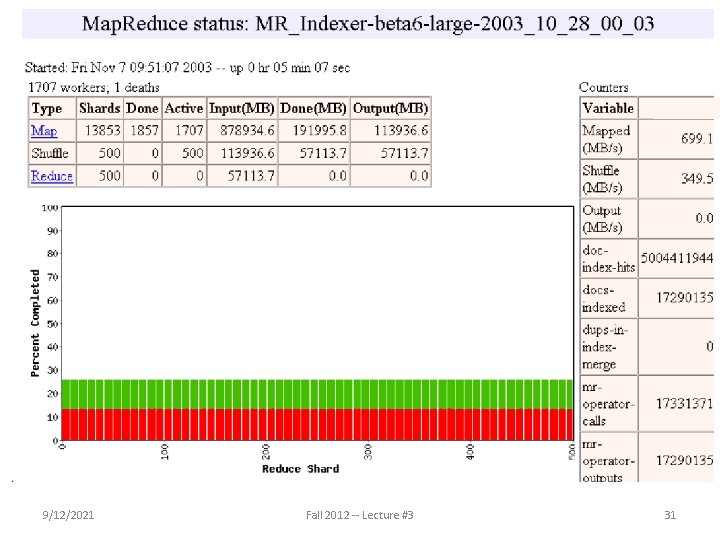Select the Output (MB/s) counter label
The width and height of the screenshot is (720, 540).
[602, 219]
